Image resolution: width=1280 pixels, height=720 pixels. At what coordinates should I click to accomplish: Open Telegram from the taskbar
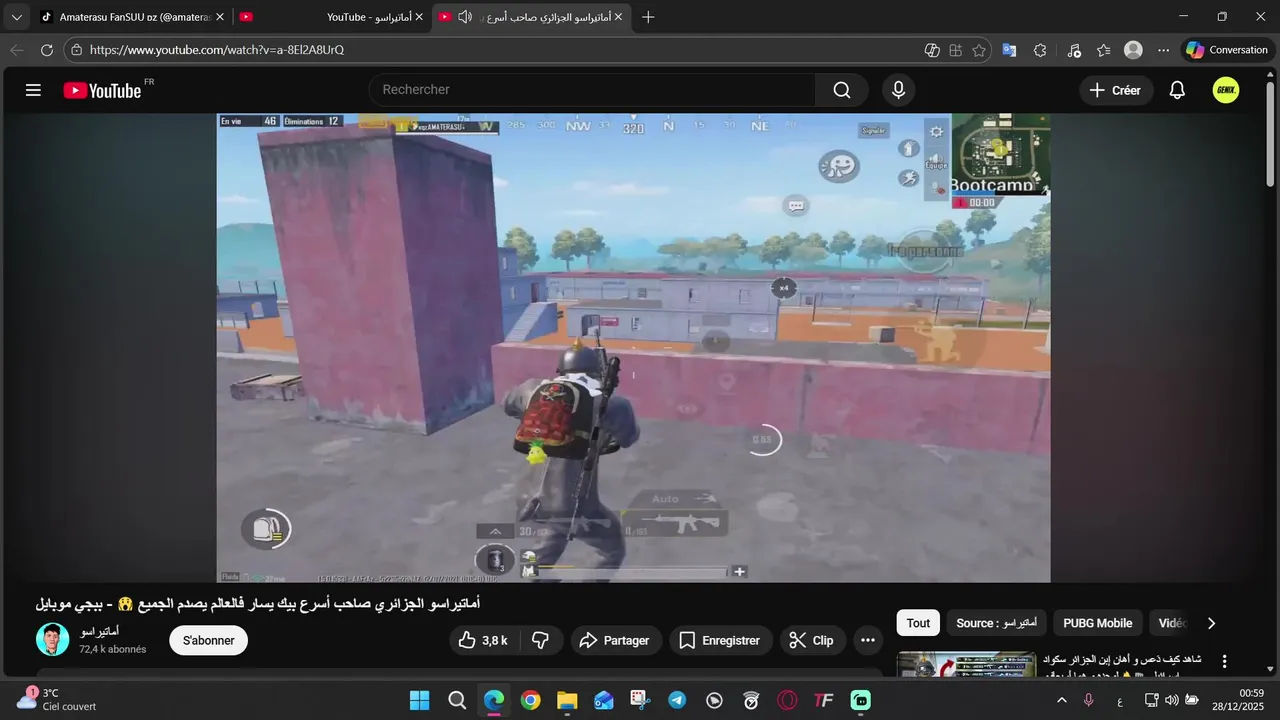[677, 701]
